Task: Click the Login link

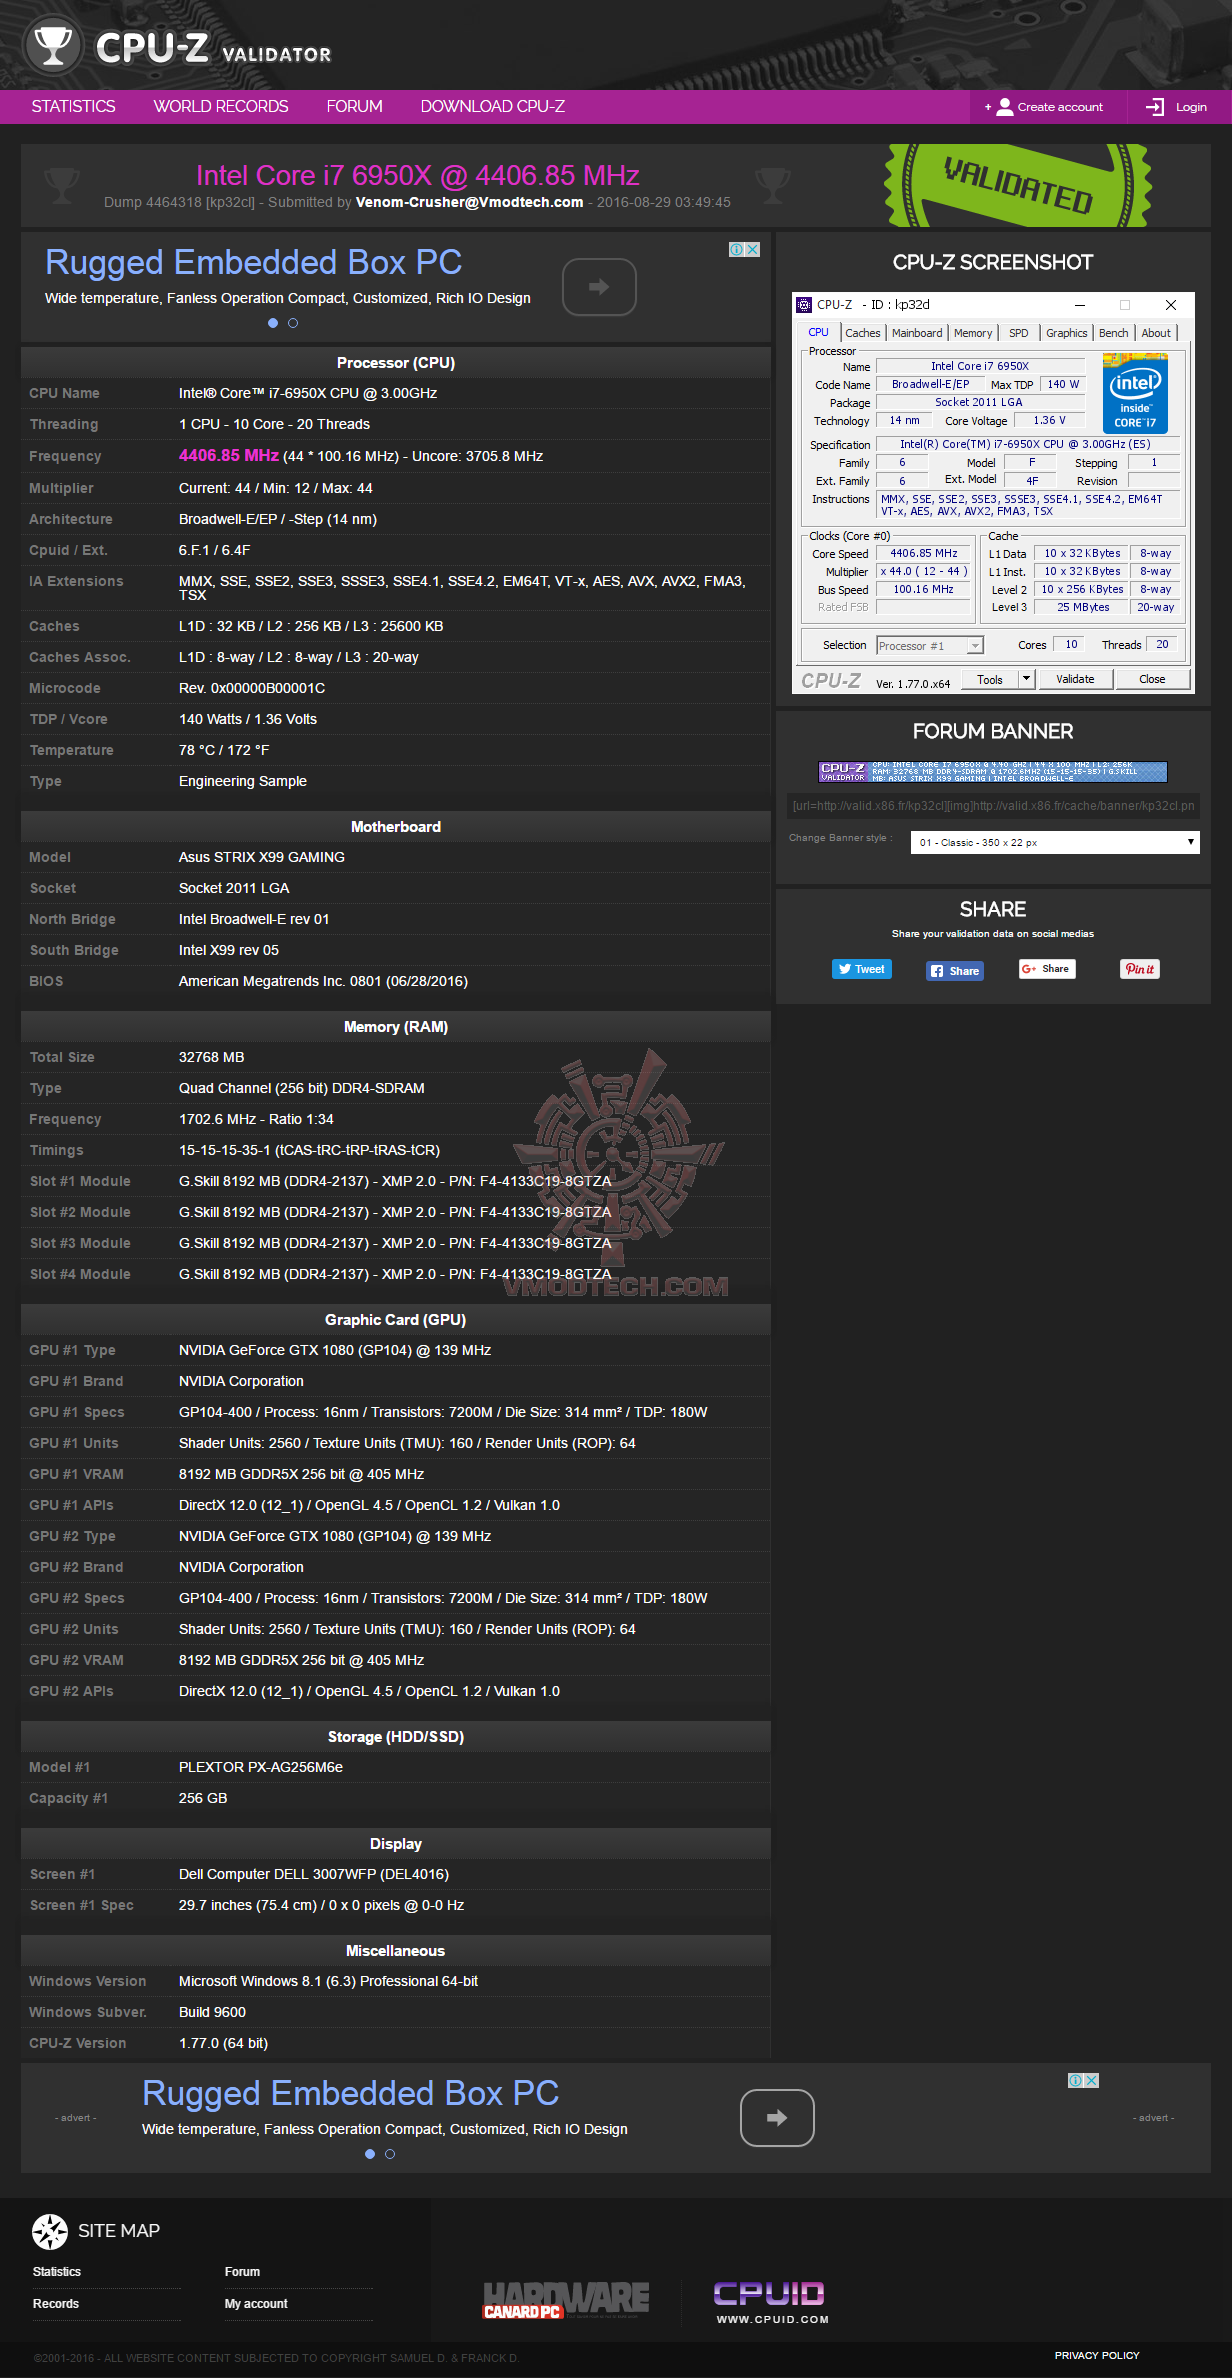Action: pyautogui.click(x=1191, y=107)
